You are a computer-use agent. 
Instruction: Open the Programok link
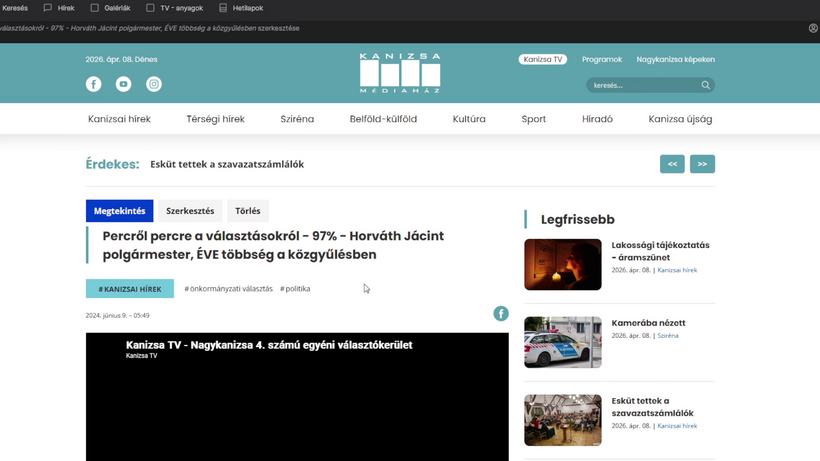602,60
